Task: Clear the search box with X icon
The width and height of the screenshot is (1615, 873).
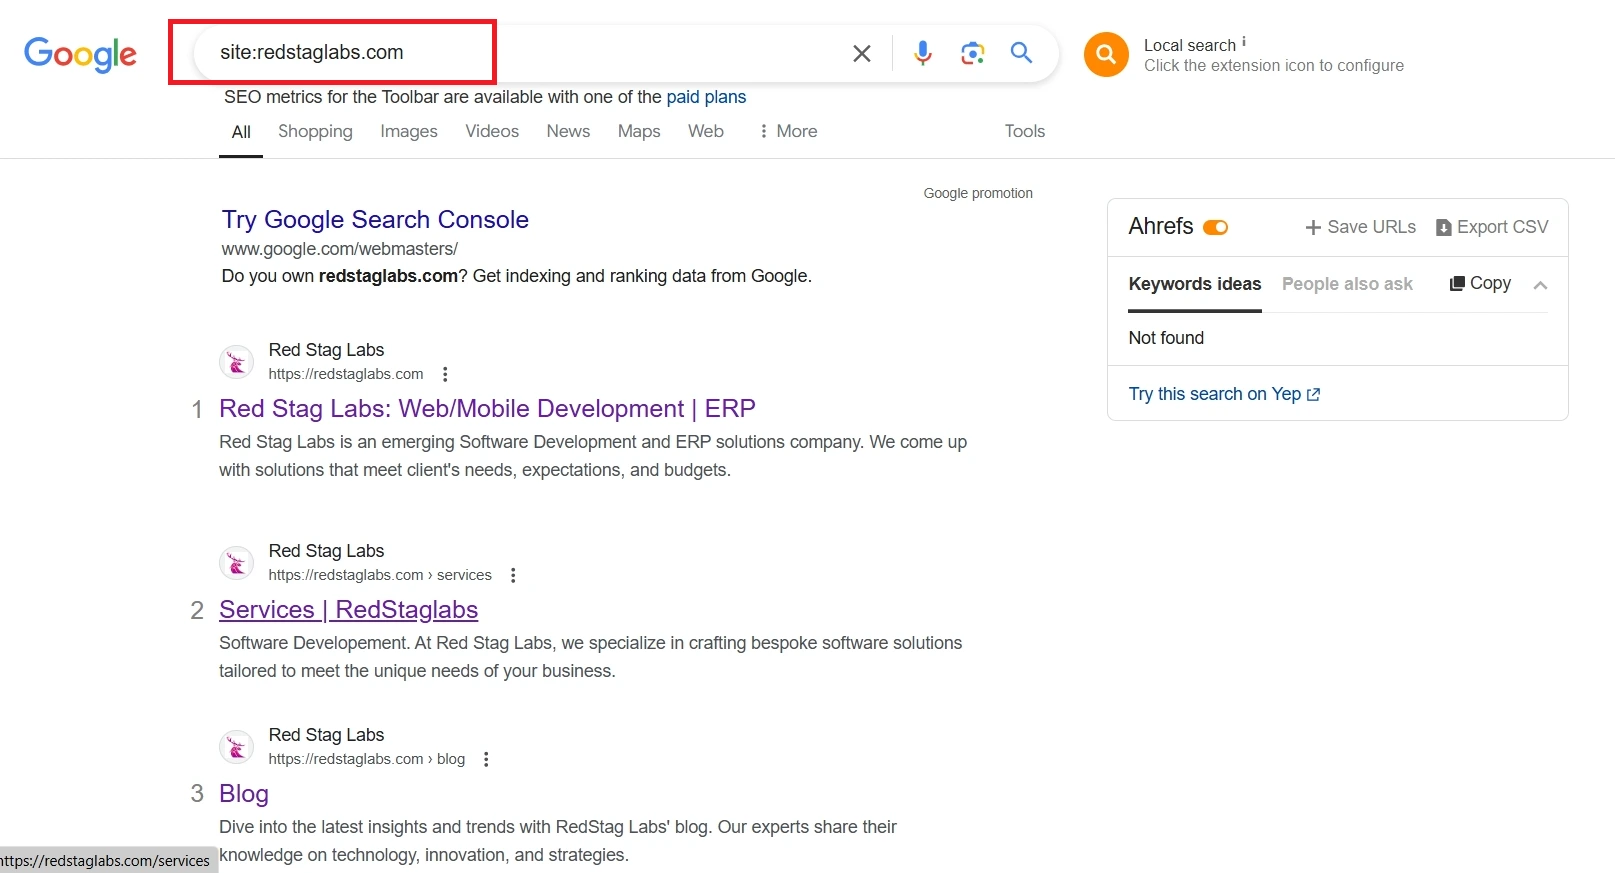Action: click(861, 53)
